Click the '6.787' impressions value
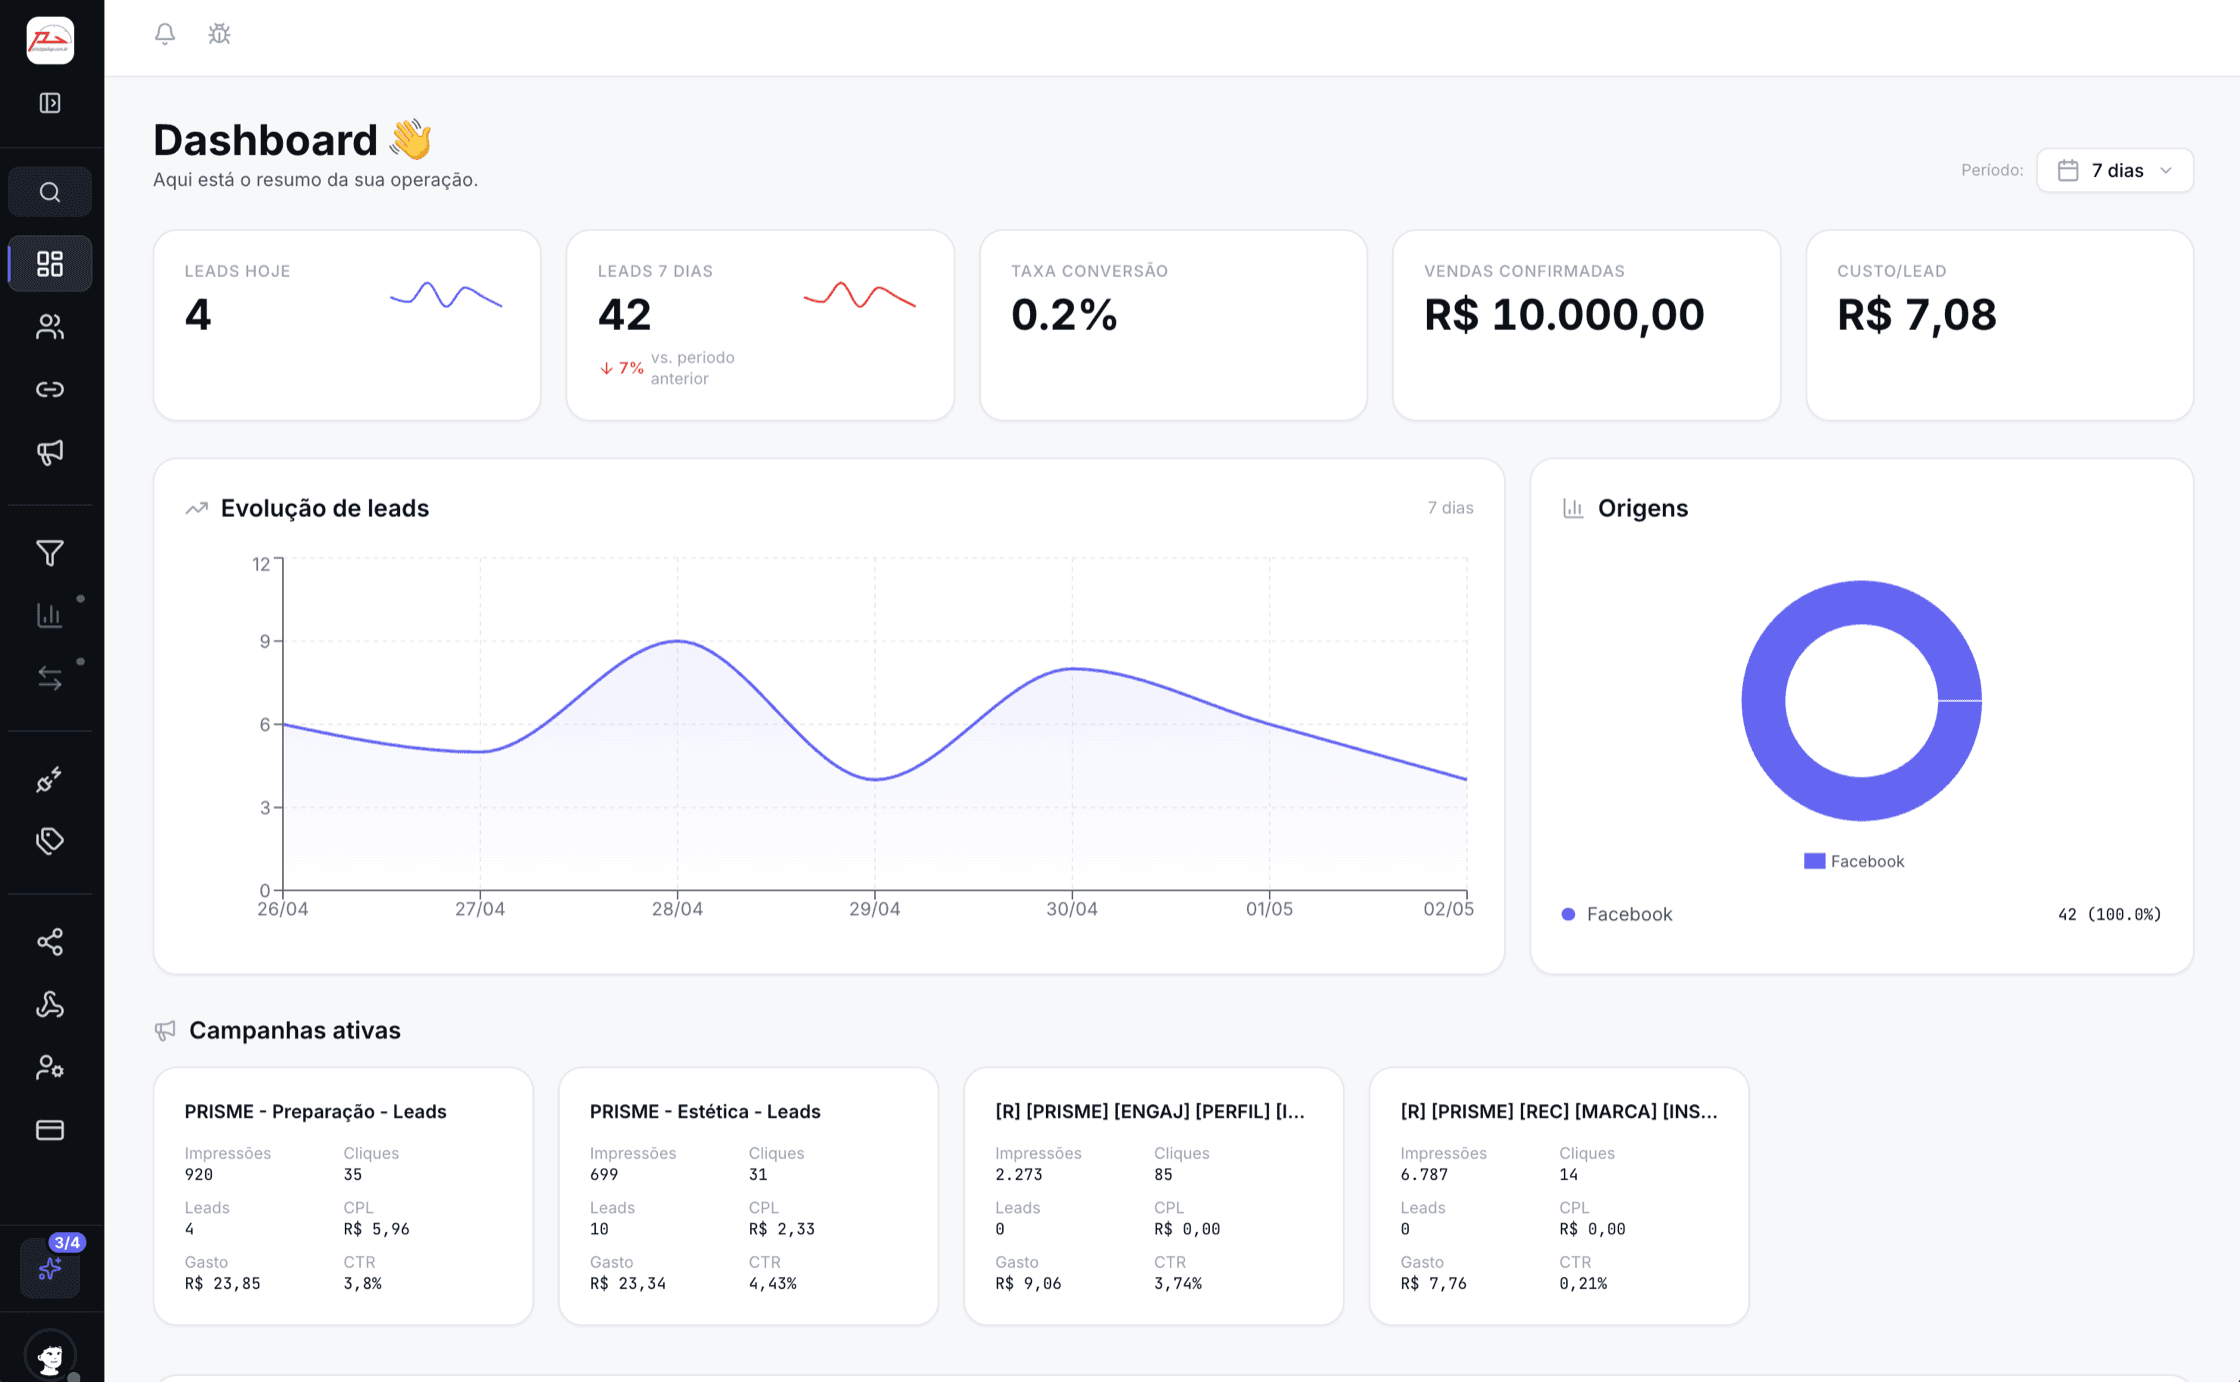Viewport: 2240px width, 1382px height. pos(1424,1174)
